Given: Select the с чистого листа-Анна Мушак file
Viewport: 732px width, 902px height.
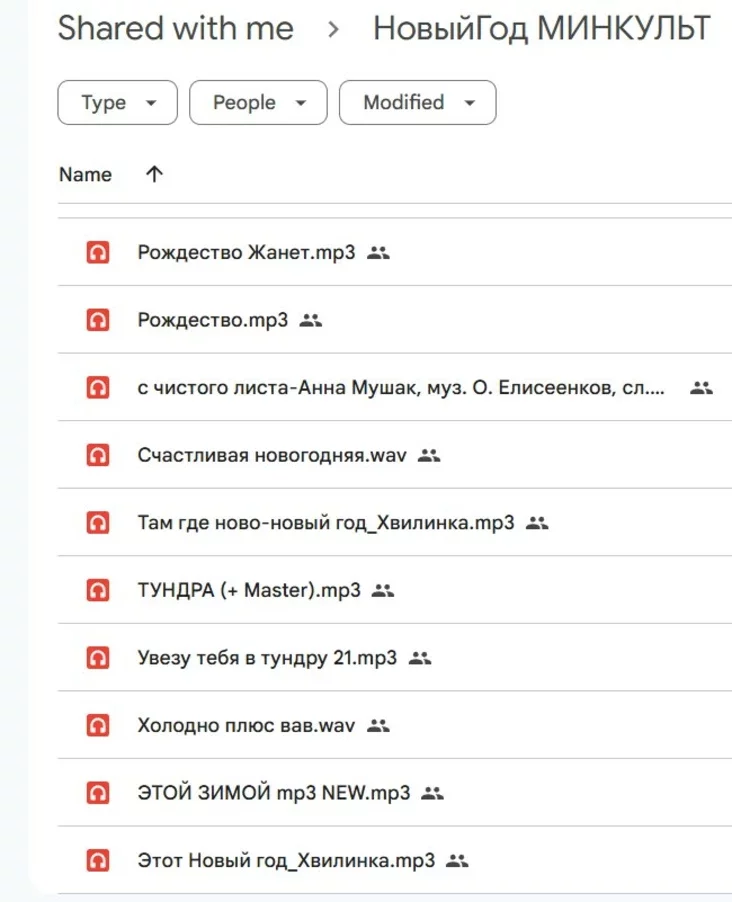Looking at the screenshot, I should tap(400, 388).
